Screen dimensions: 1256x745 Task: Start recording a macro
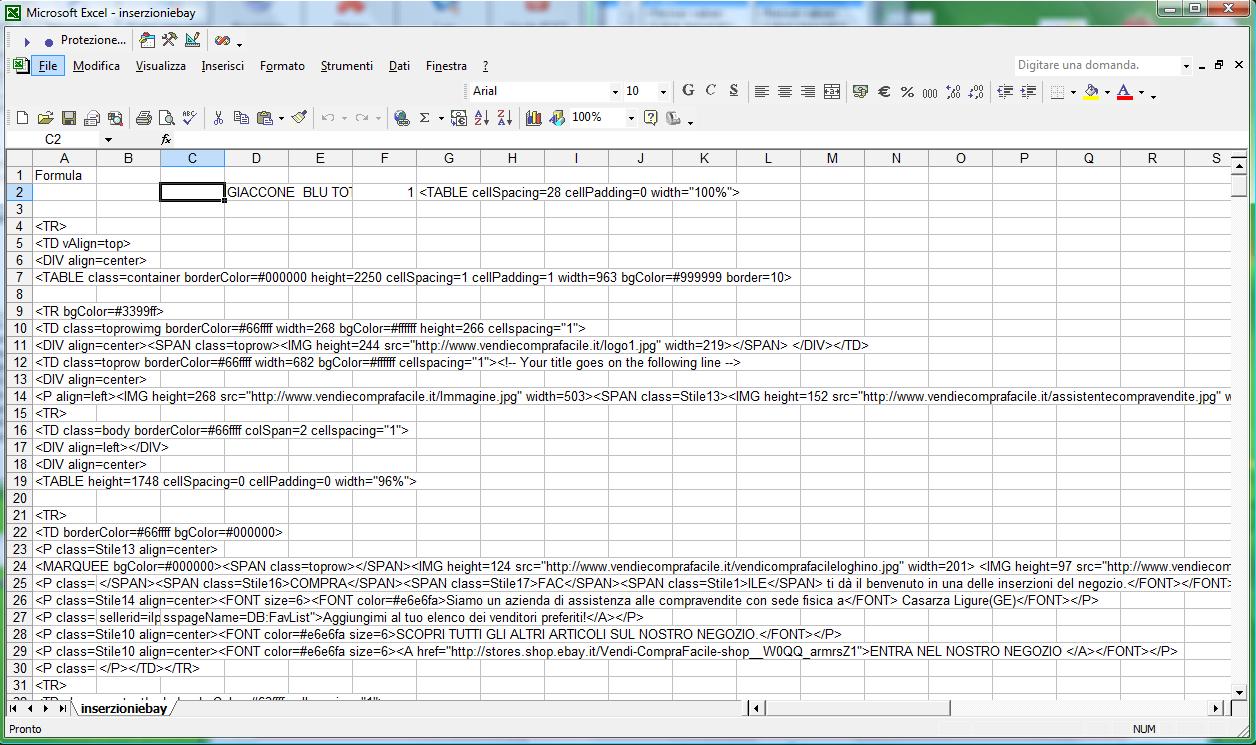click(x=48, y=42)
